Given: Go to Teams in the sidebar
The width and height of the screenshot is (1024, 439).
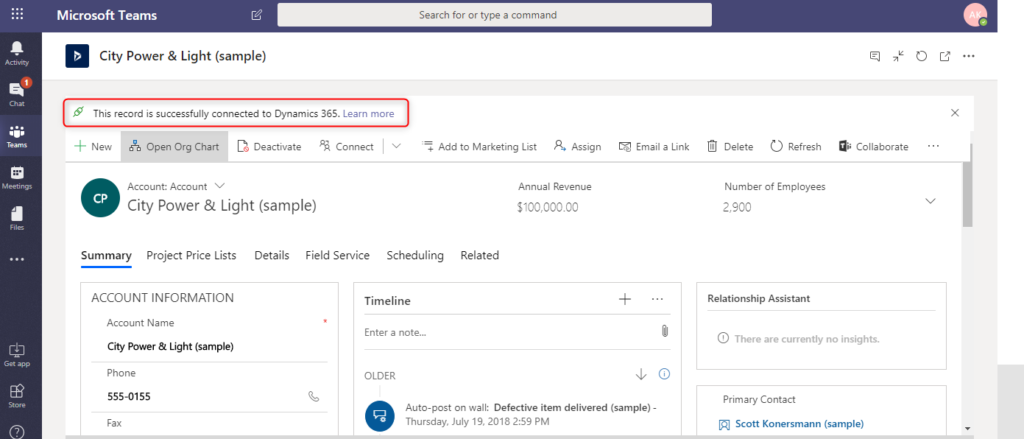Looking at the screenshot, I should tap(17, 136).
